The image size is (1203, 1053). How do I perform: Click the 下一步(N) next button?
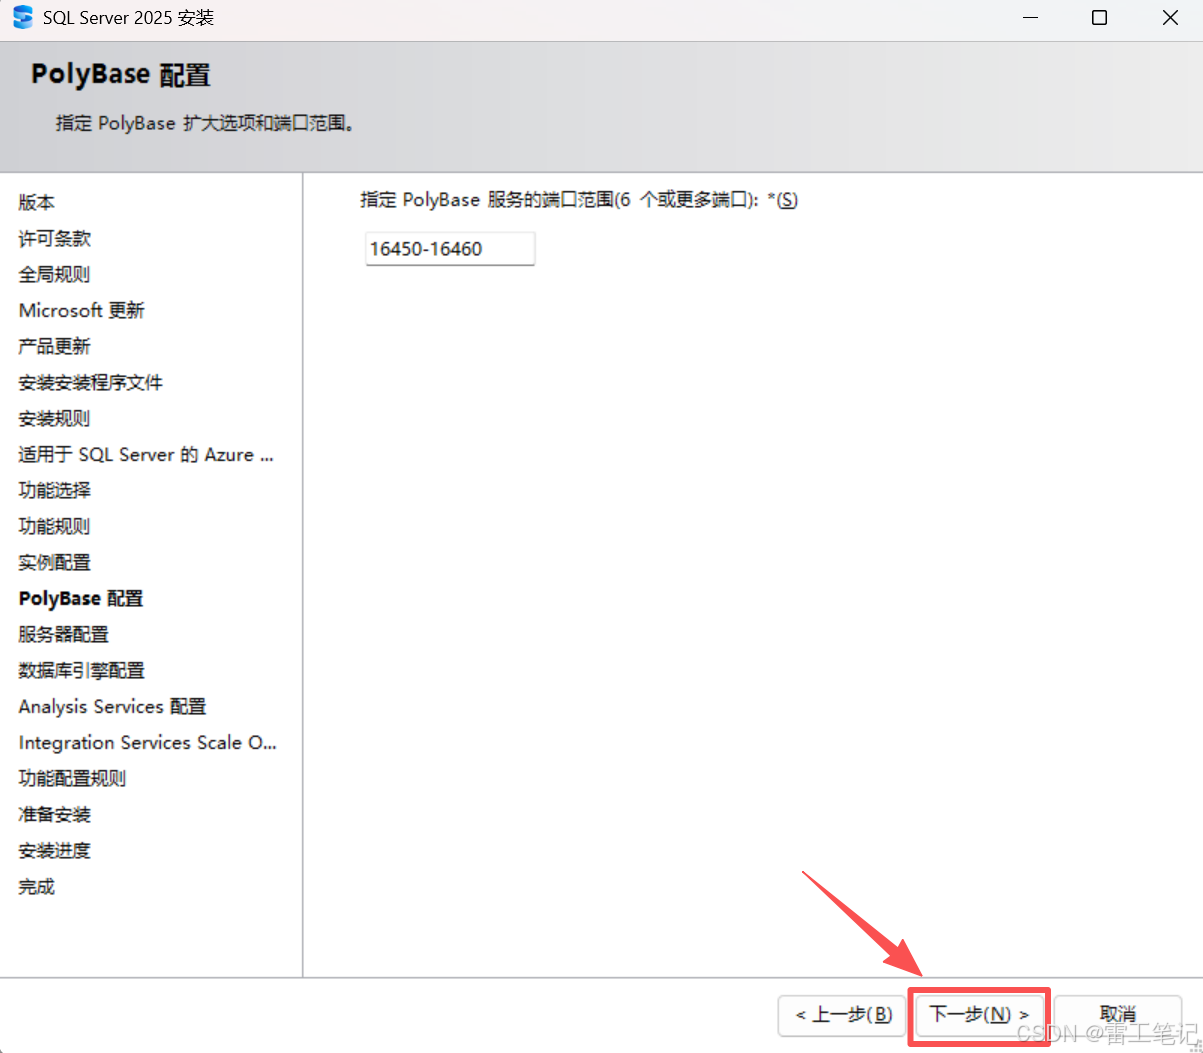(x=979, y=1015)
